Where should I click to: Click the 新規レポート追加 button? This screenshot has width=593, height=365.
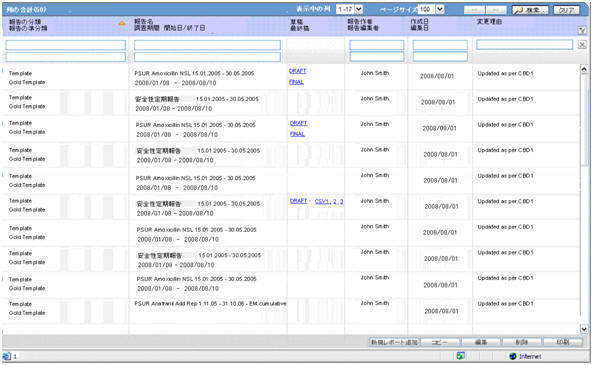pos(394,342)
